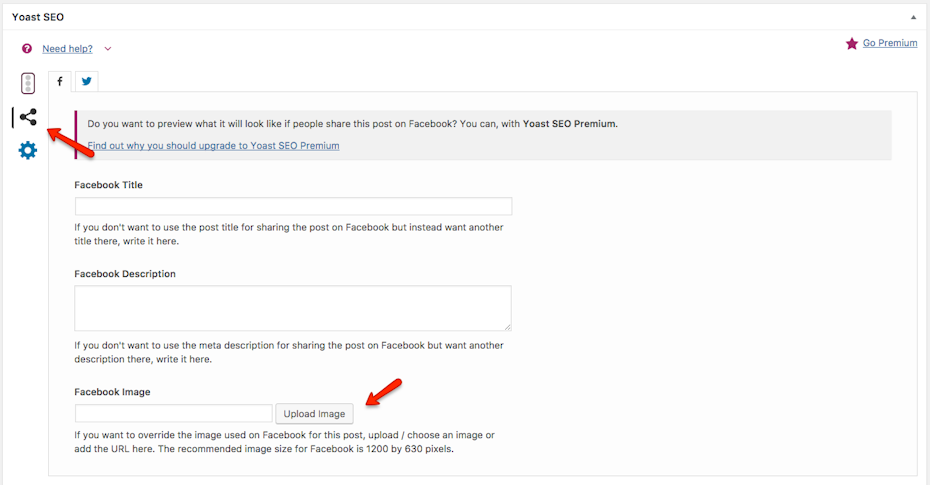
Task: Collapse the Yoast SEO panel using the arrow
Action: tap(912, 17)
